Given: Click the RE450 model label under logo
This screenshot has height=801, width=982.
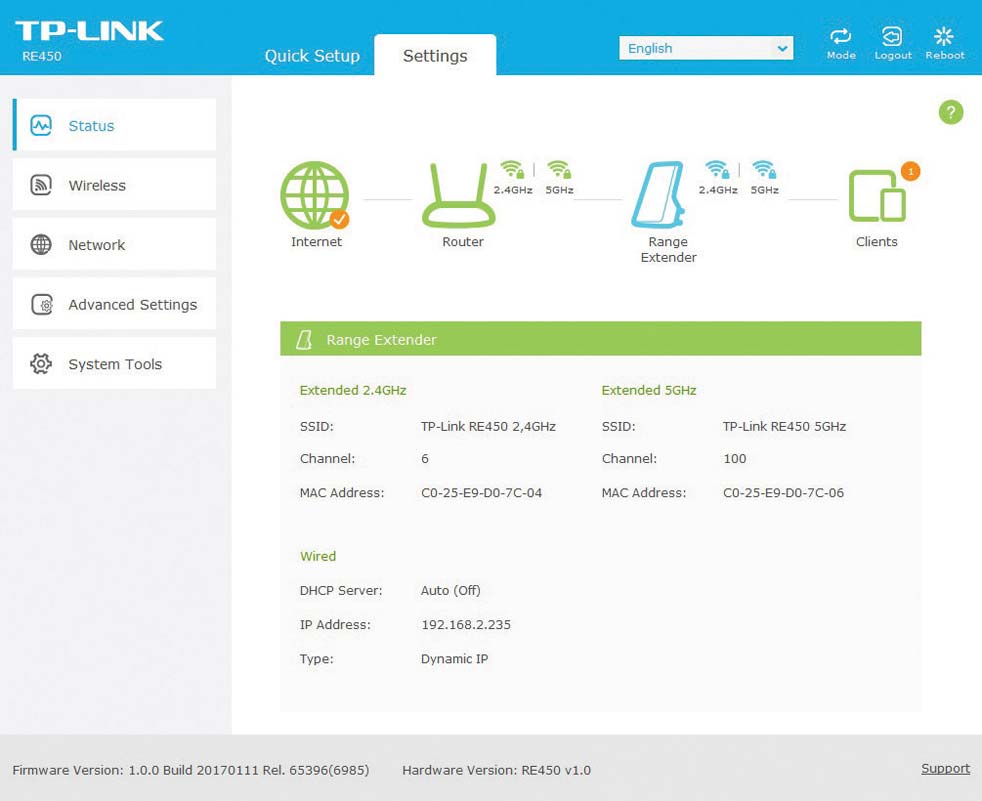Looking at the screenshot, I should click(x=42, y=56).
